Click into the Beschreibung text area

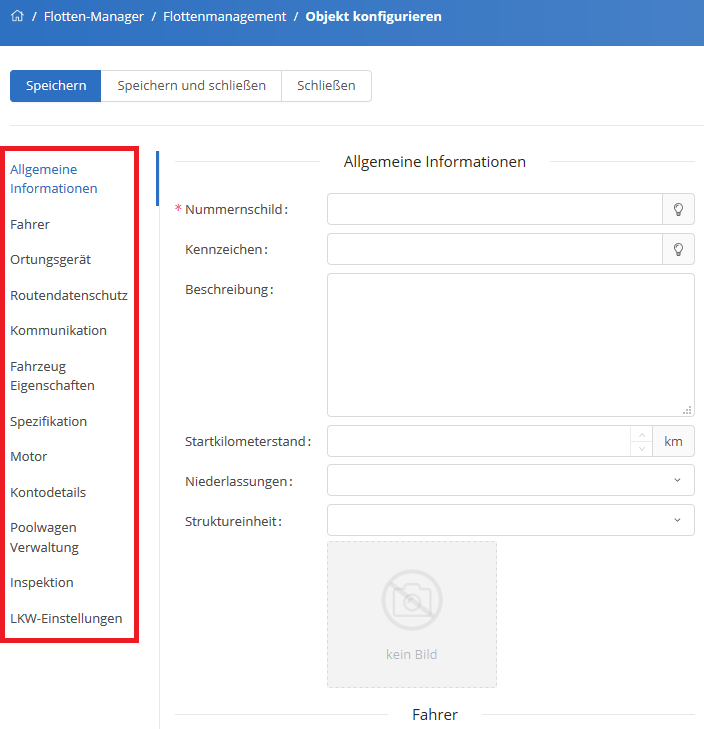pos(510,344)
